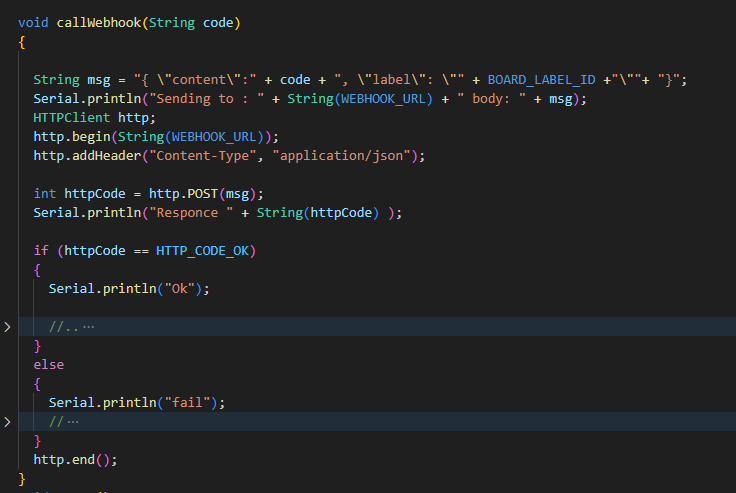
Task: Click the http.begin call
Action: click(71, 137)
